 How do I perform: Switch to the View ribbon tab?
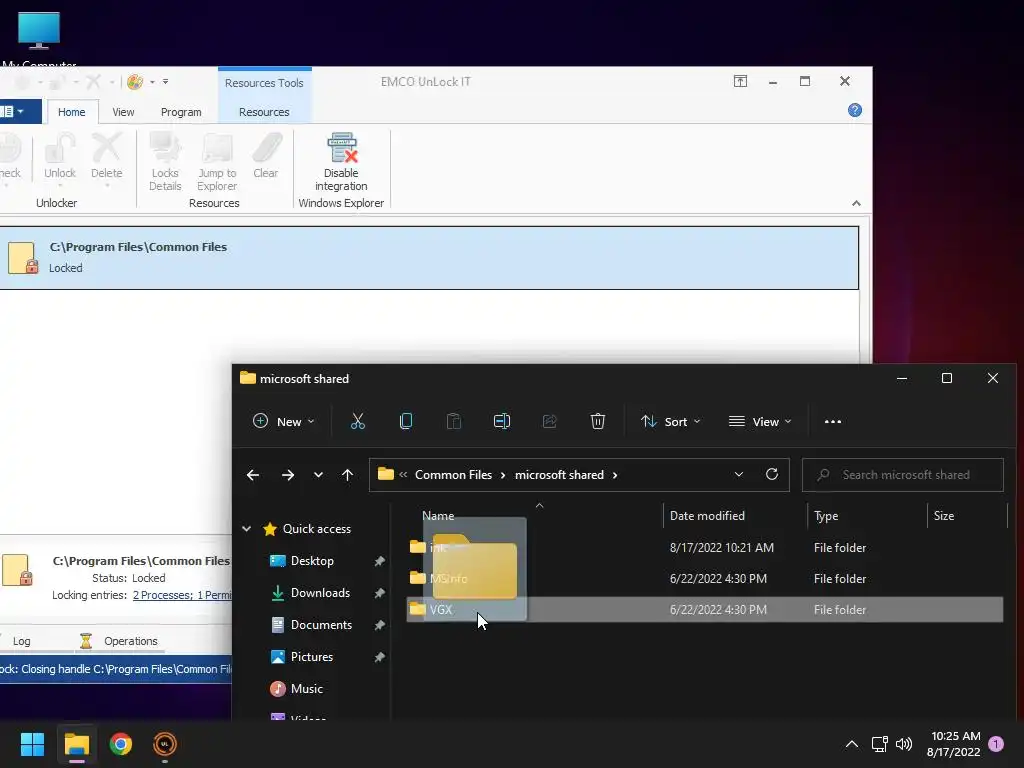[x=123, y=112]
